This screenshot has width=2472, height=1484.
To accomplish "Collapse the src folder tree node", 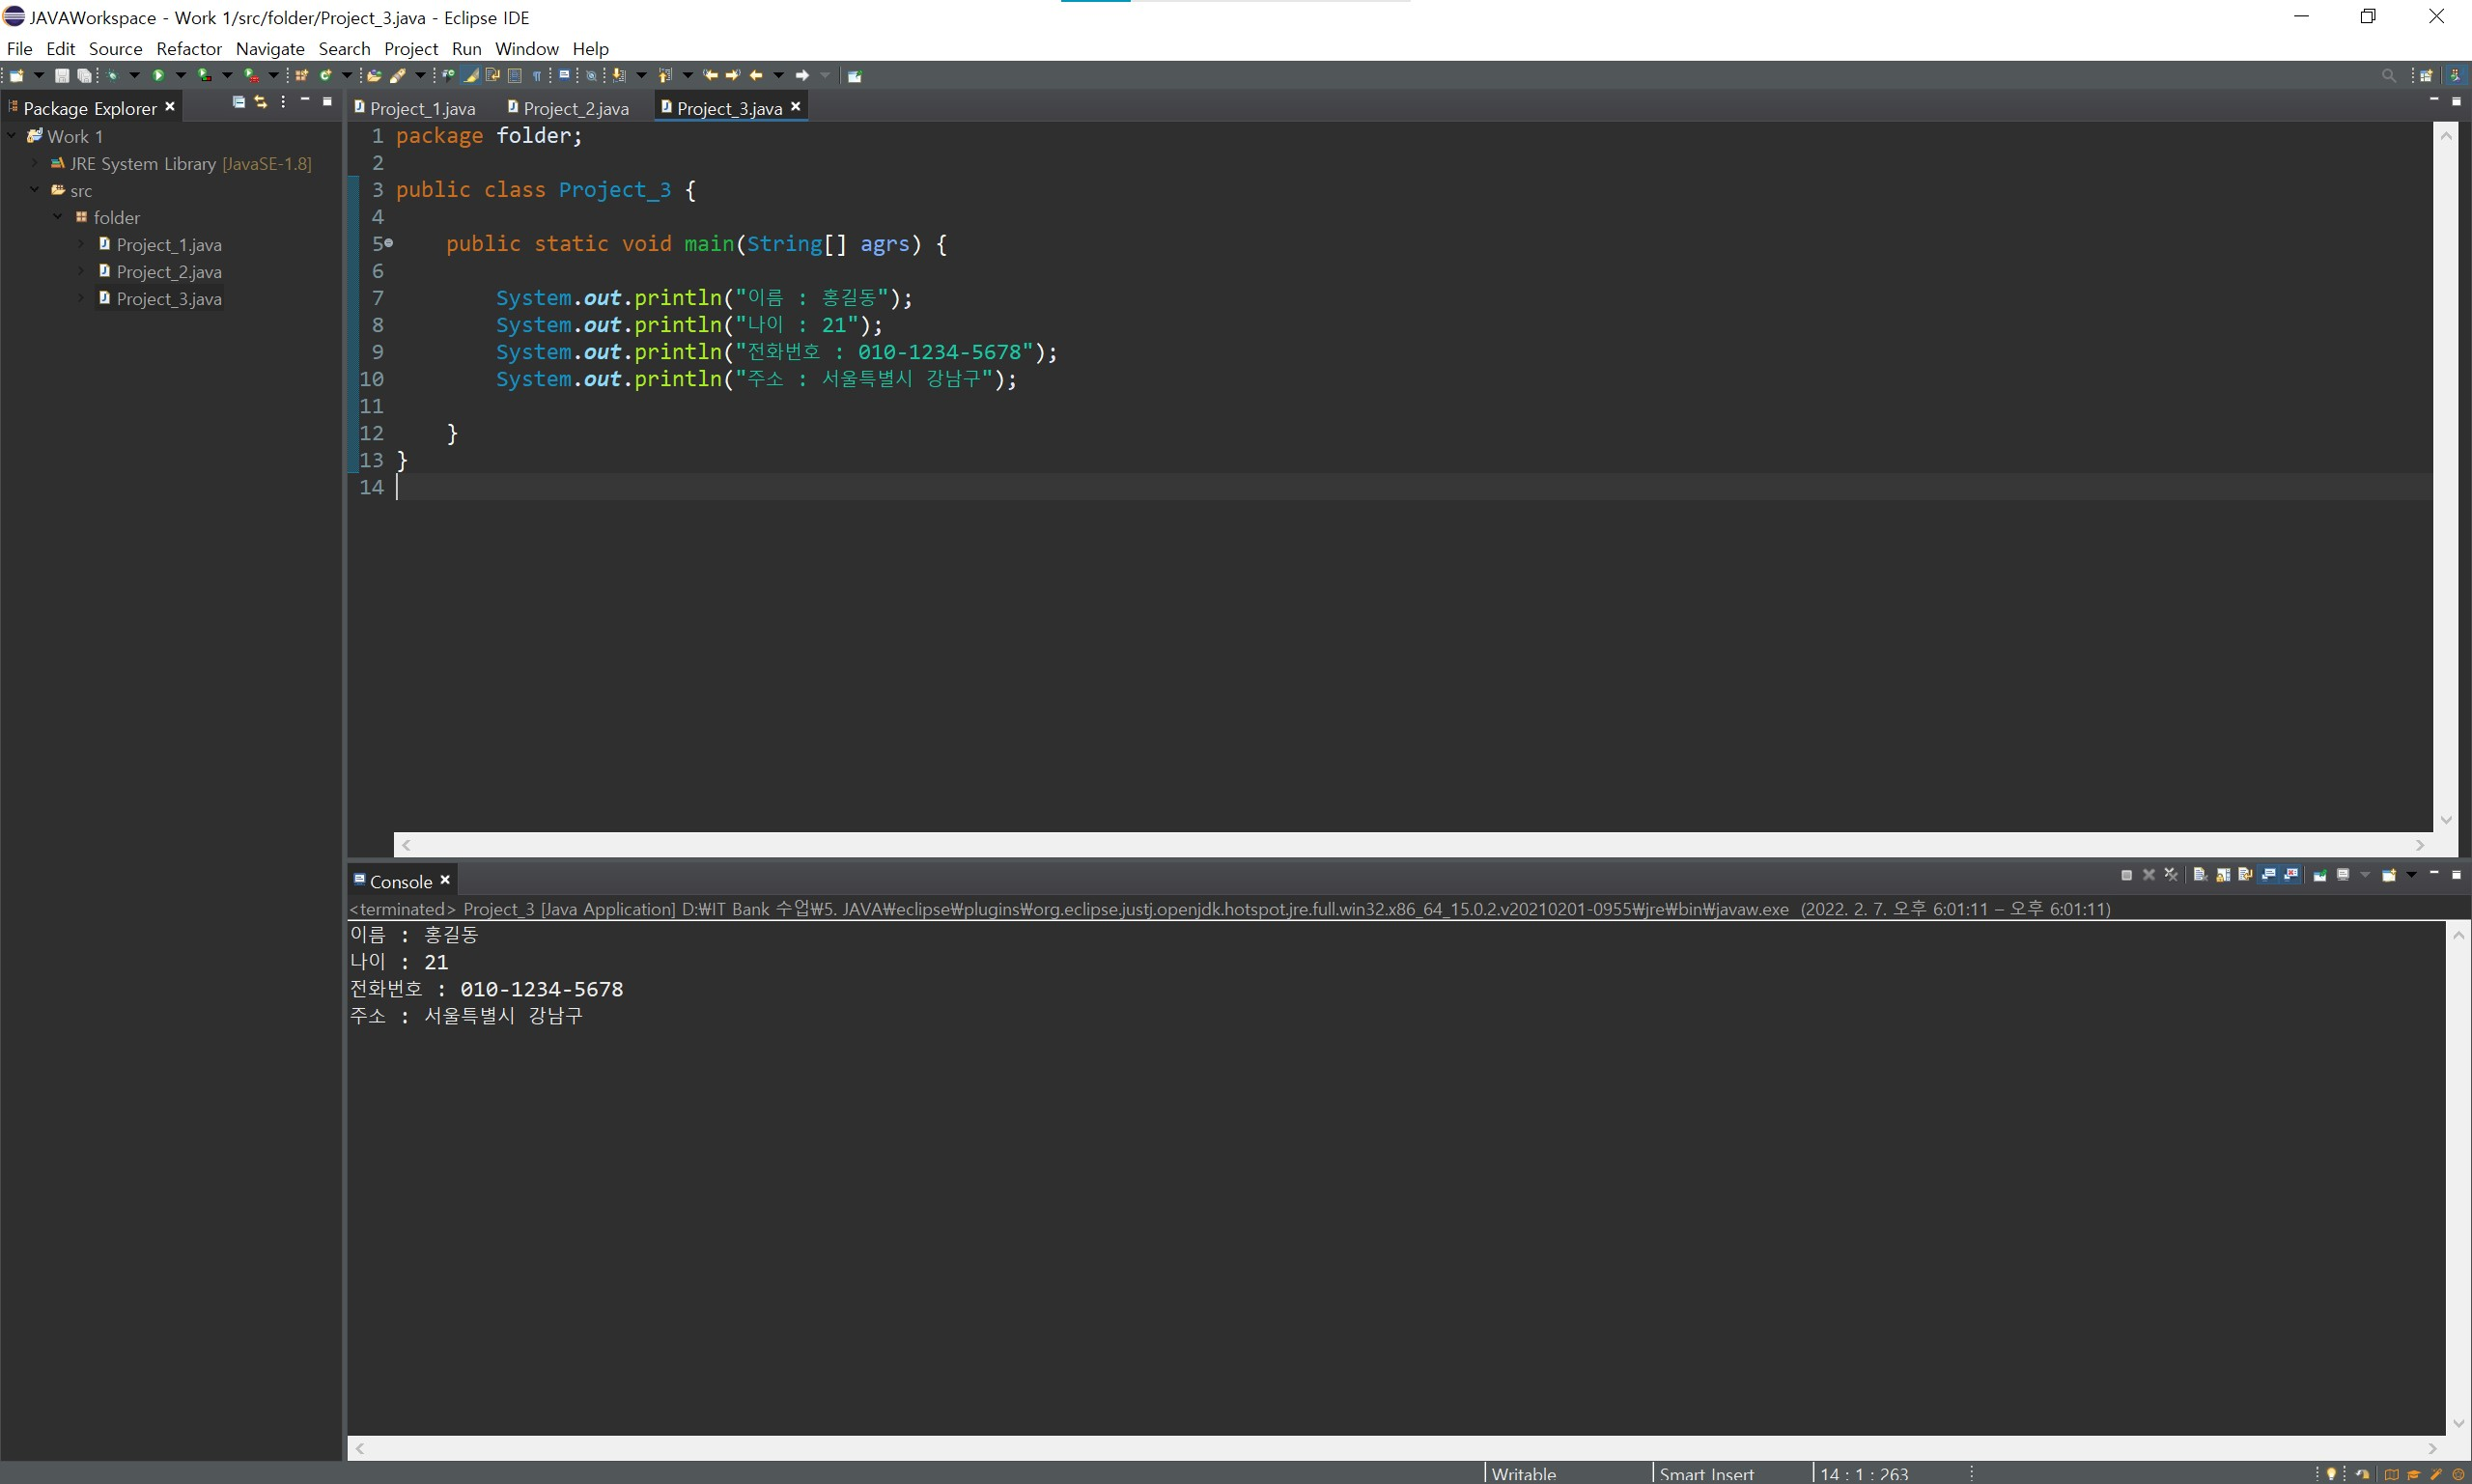I will click(35, 190).
